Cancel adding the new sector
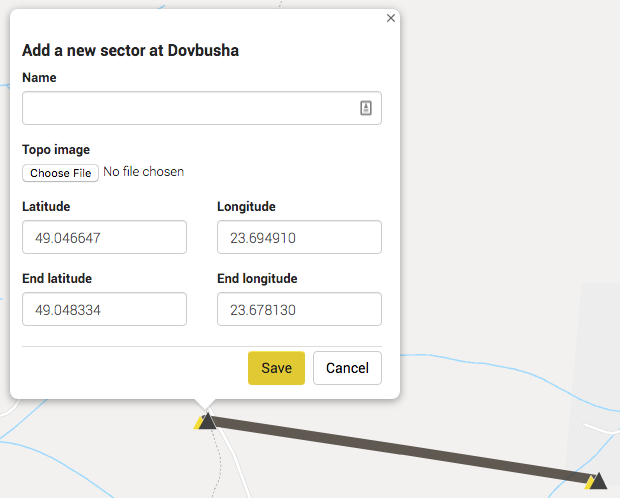 (347, 368)
